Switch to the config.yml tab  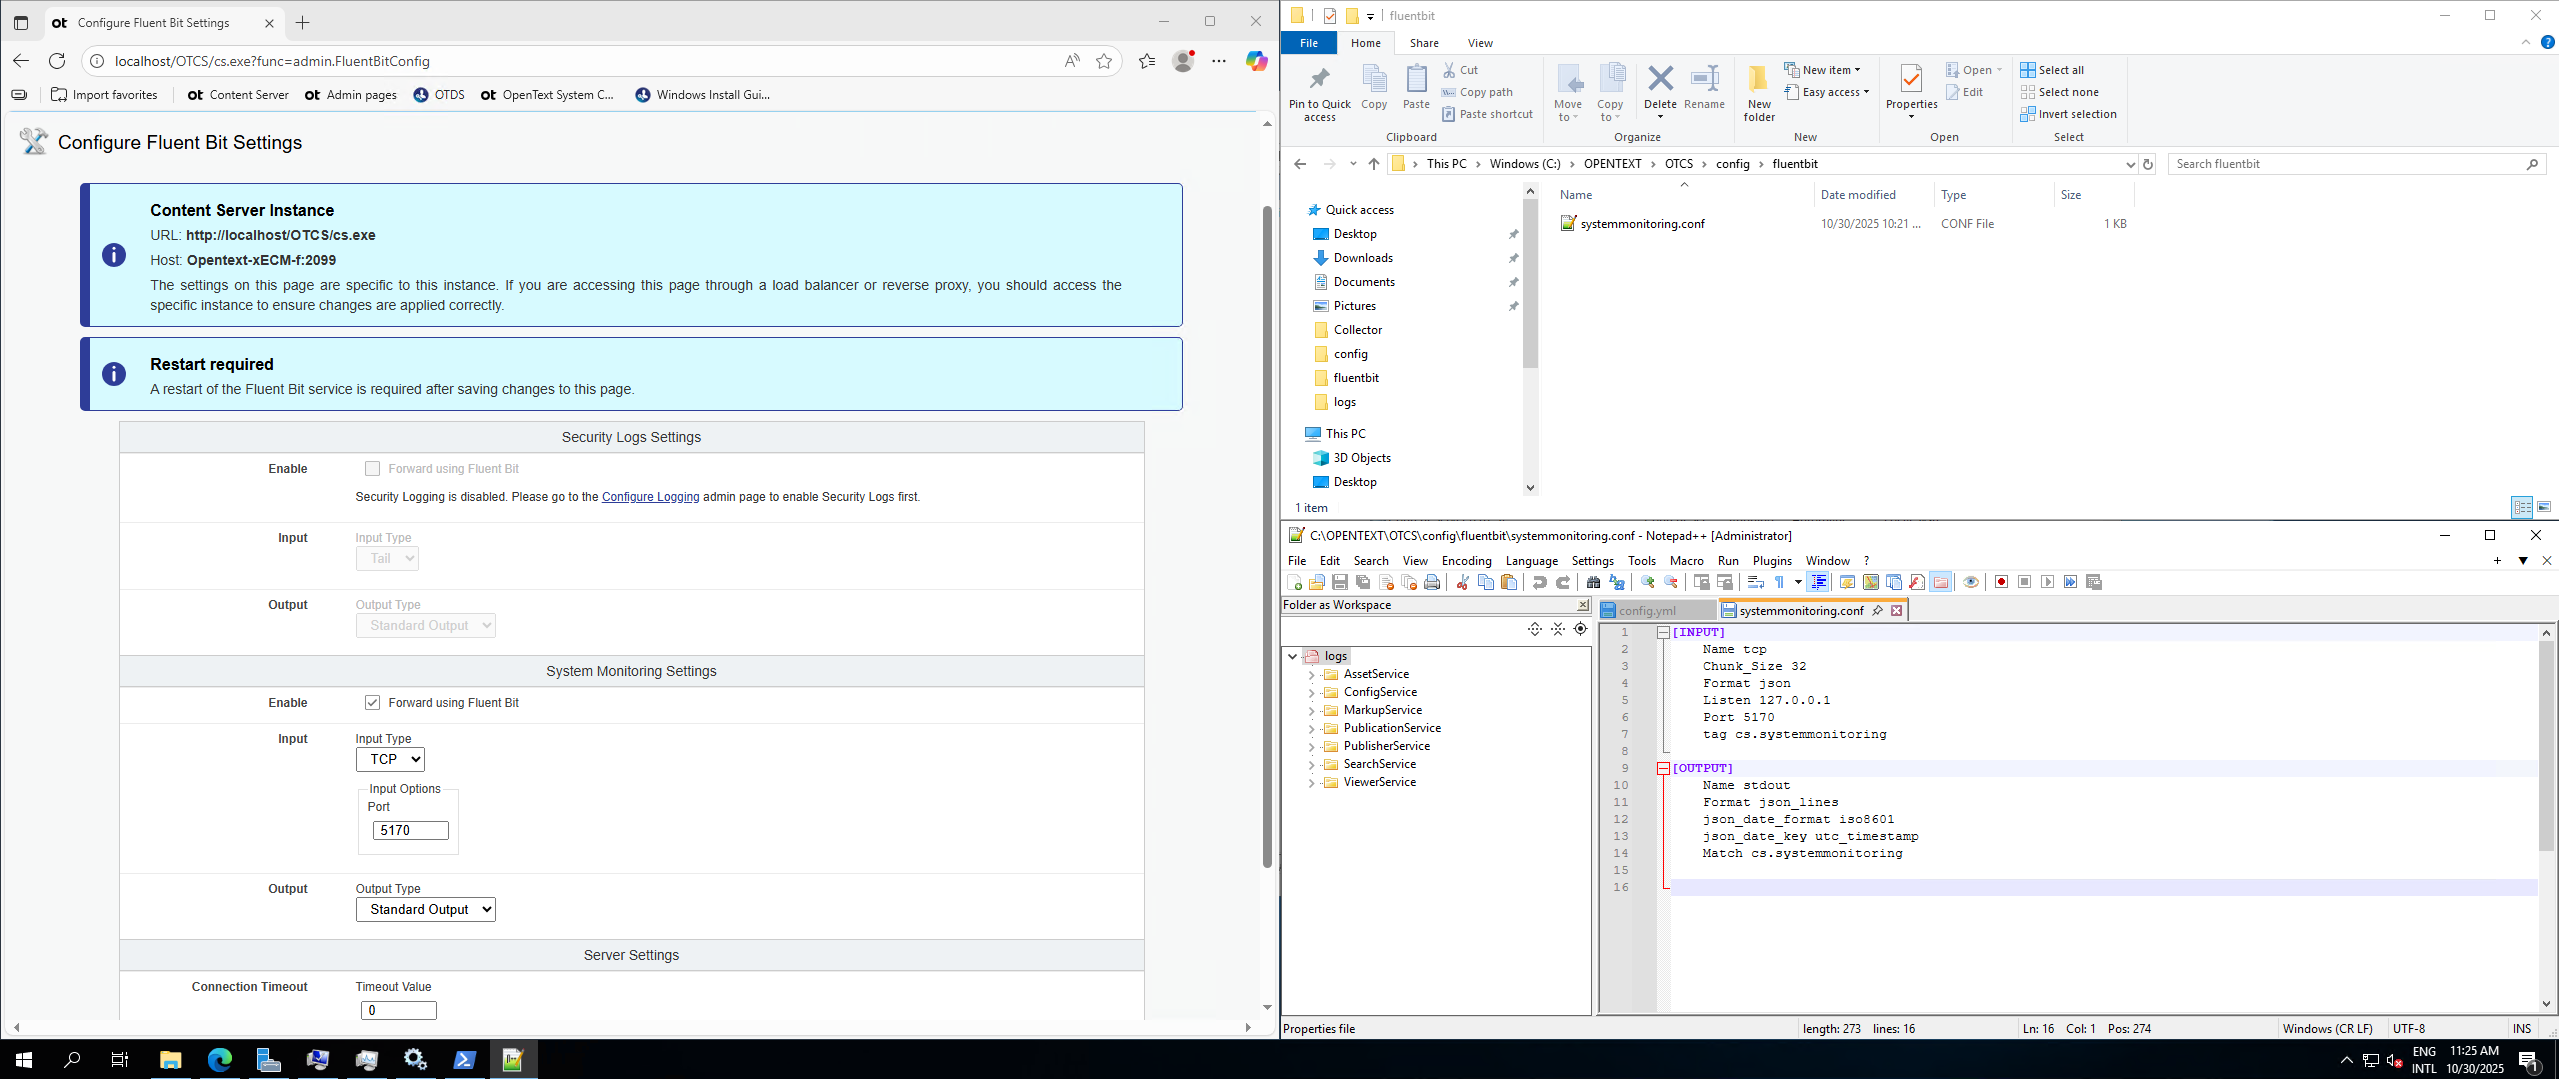(x=1647, y=611)
